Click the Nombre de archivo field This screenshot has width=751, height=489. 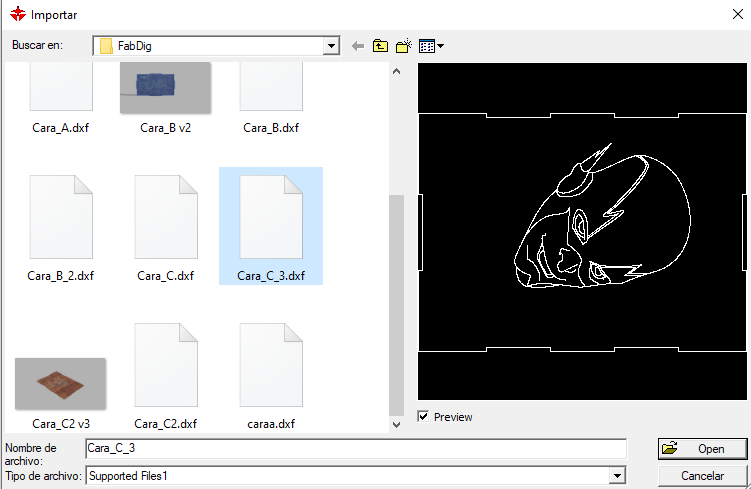(x=356, y=448)
